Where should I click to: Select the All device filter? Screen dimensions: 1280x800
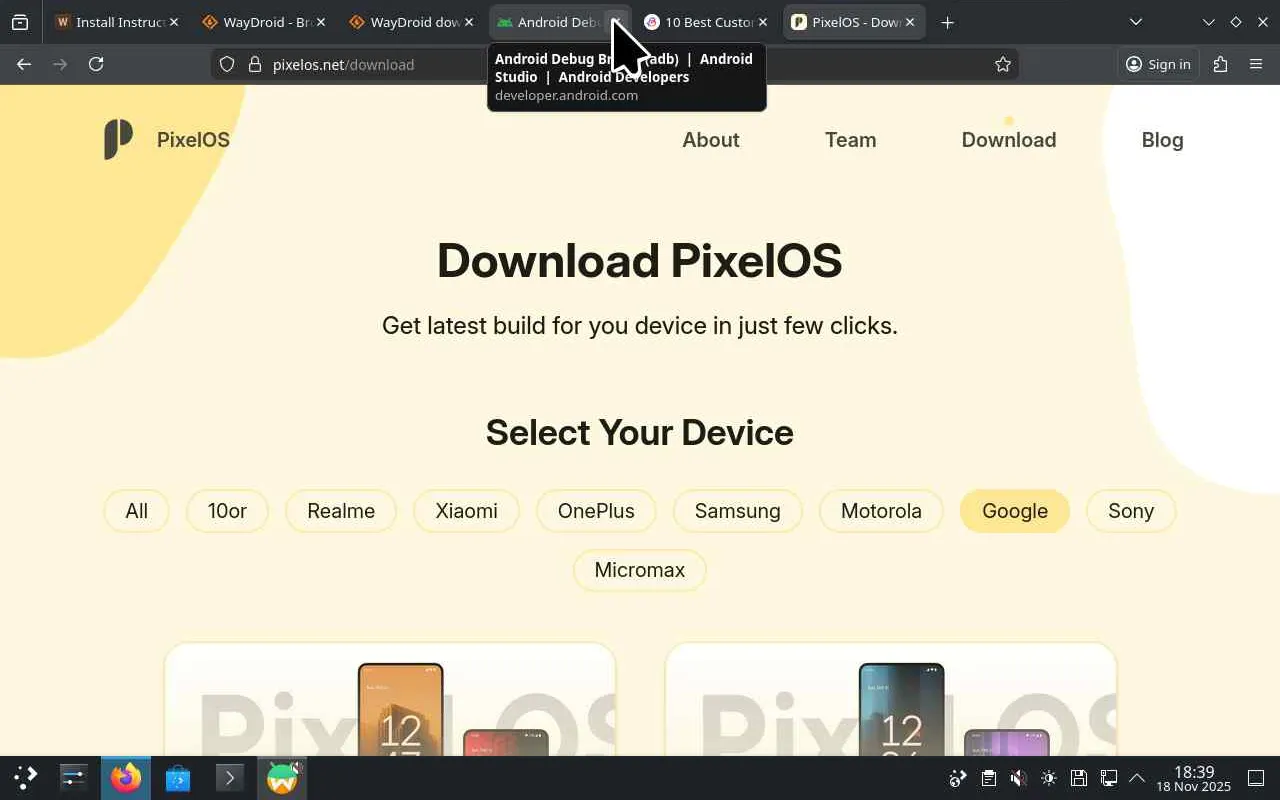click(x=137, y=511)
